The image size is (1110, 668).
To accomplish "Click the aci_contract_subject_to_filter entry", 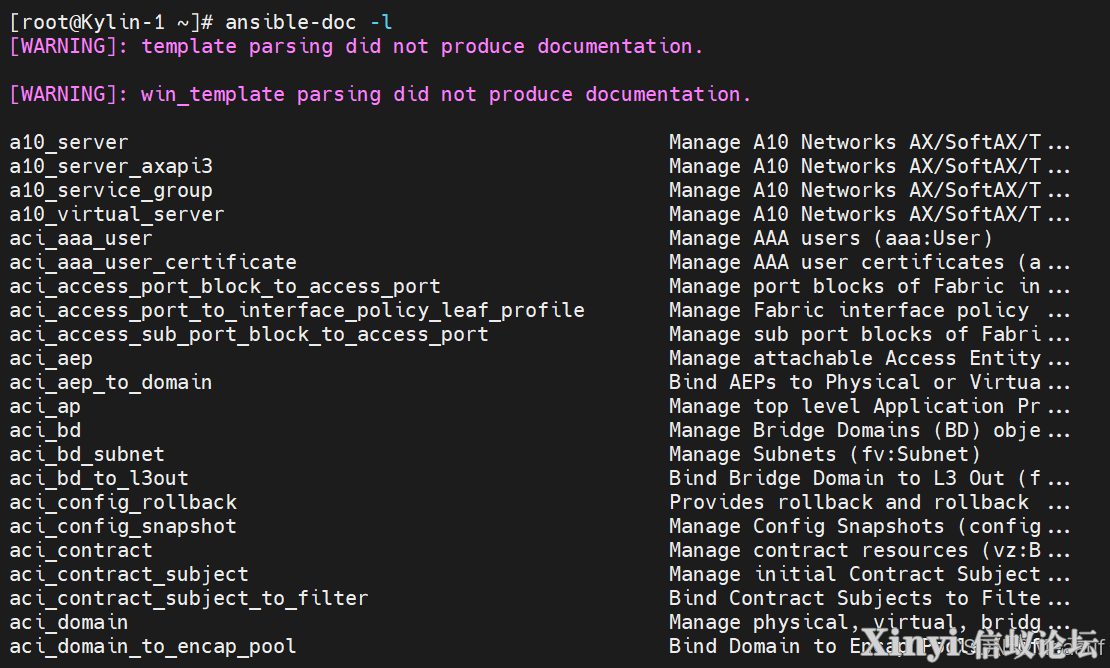I will point(189,599).
